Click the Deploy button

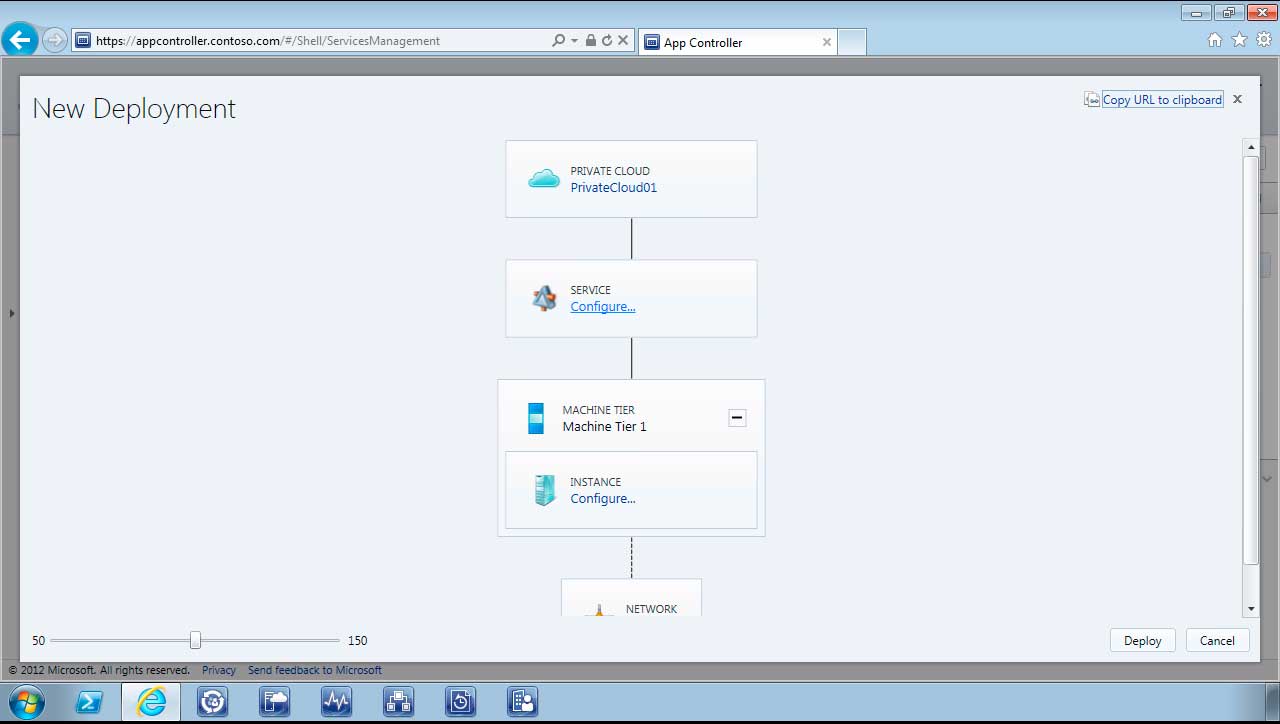(1143, 641)
